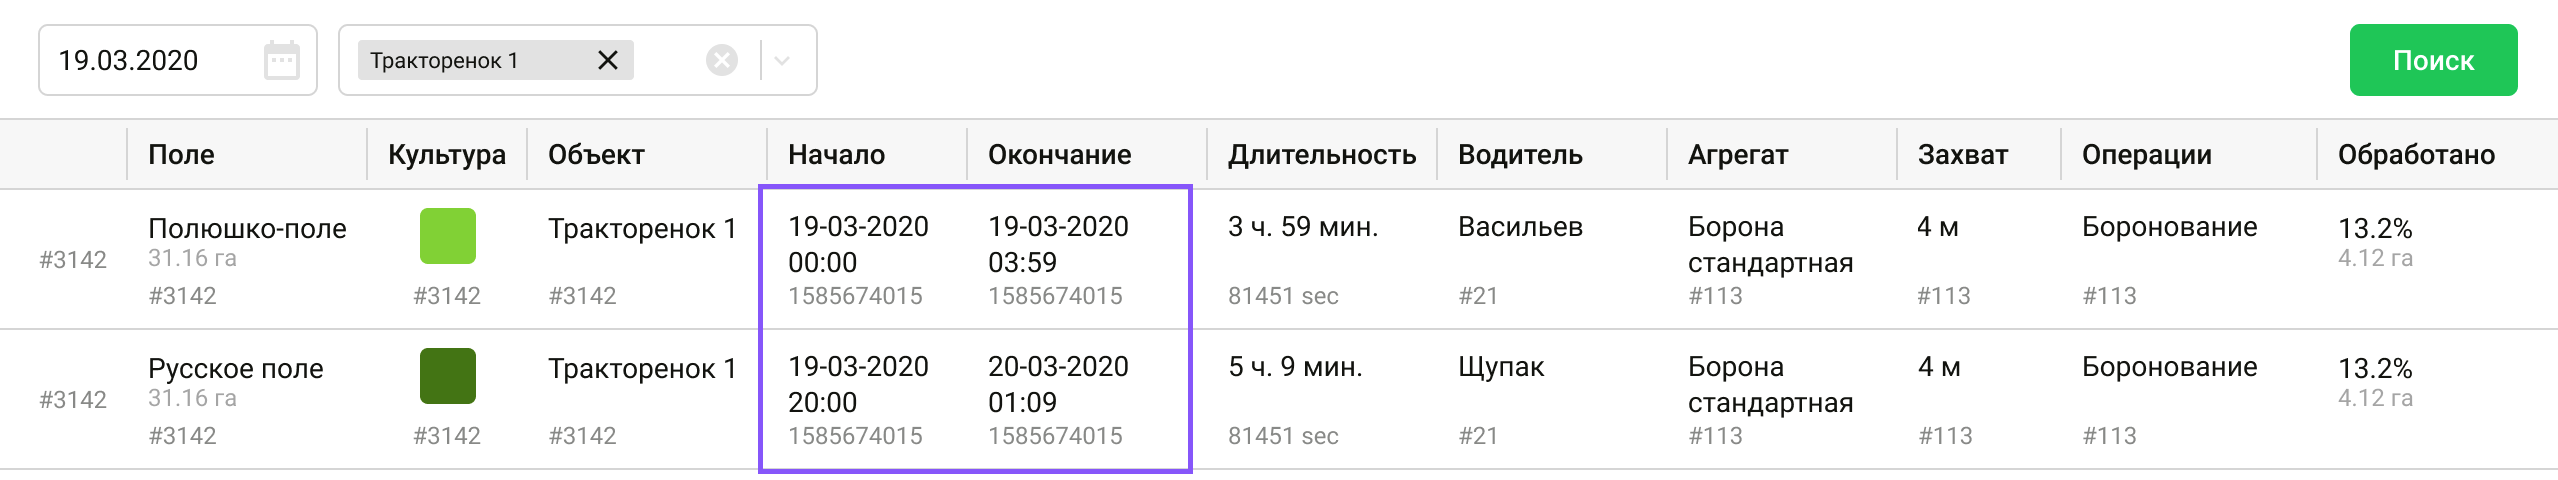Clear all selected objects in filter
2558x480 pixels.
click(721, 61)
